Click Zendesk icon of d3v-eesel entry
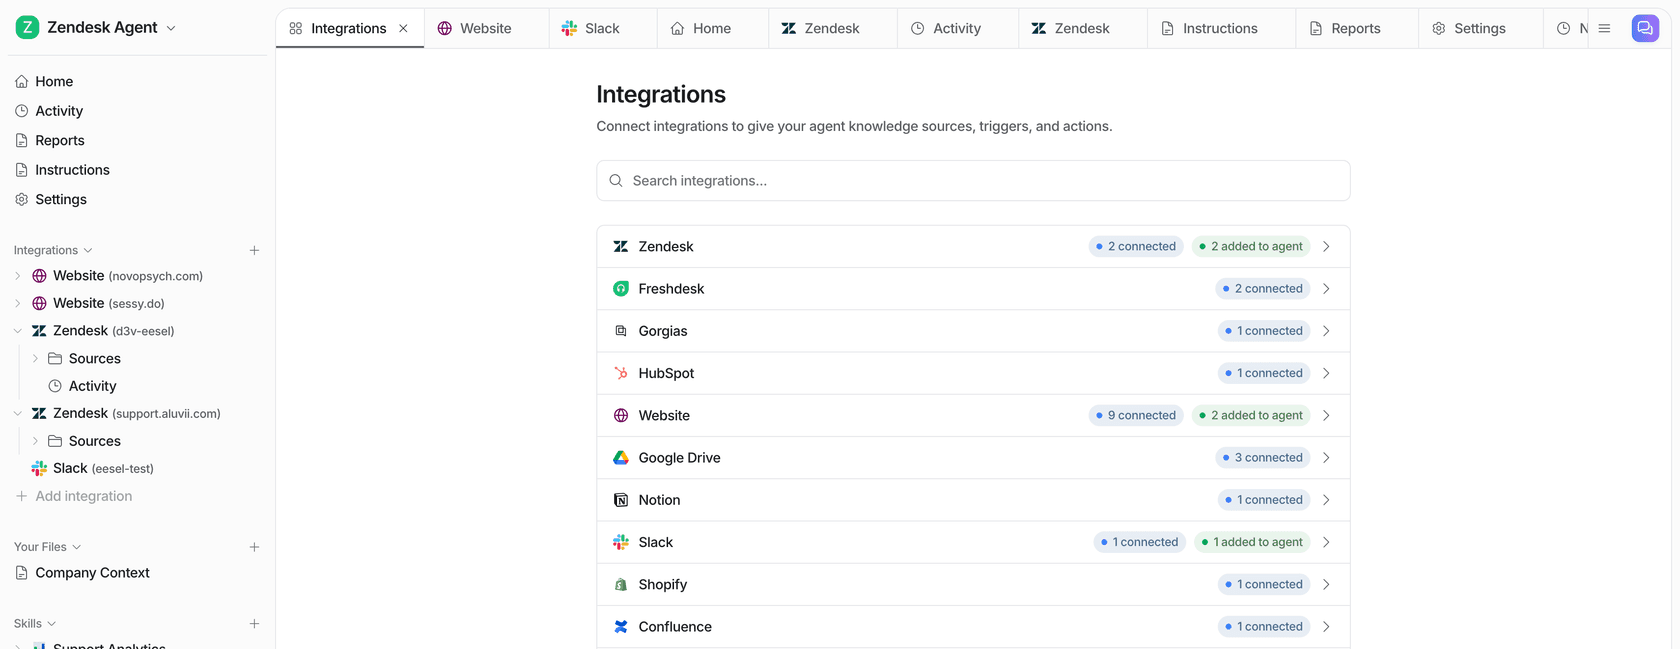Viewport: 1680px width, 649px height. coord(39,331)
